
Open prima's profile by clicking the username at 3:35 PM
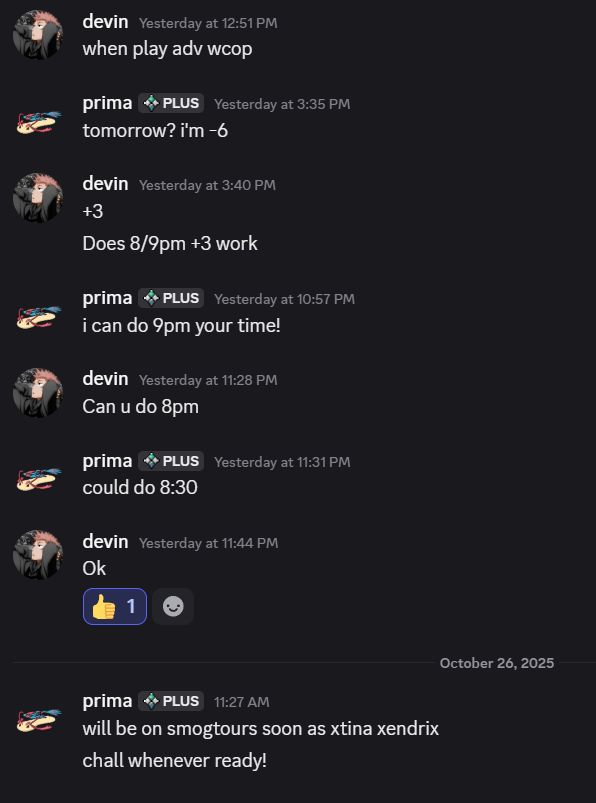coord(107,102)
